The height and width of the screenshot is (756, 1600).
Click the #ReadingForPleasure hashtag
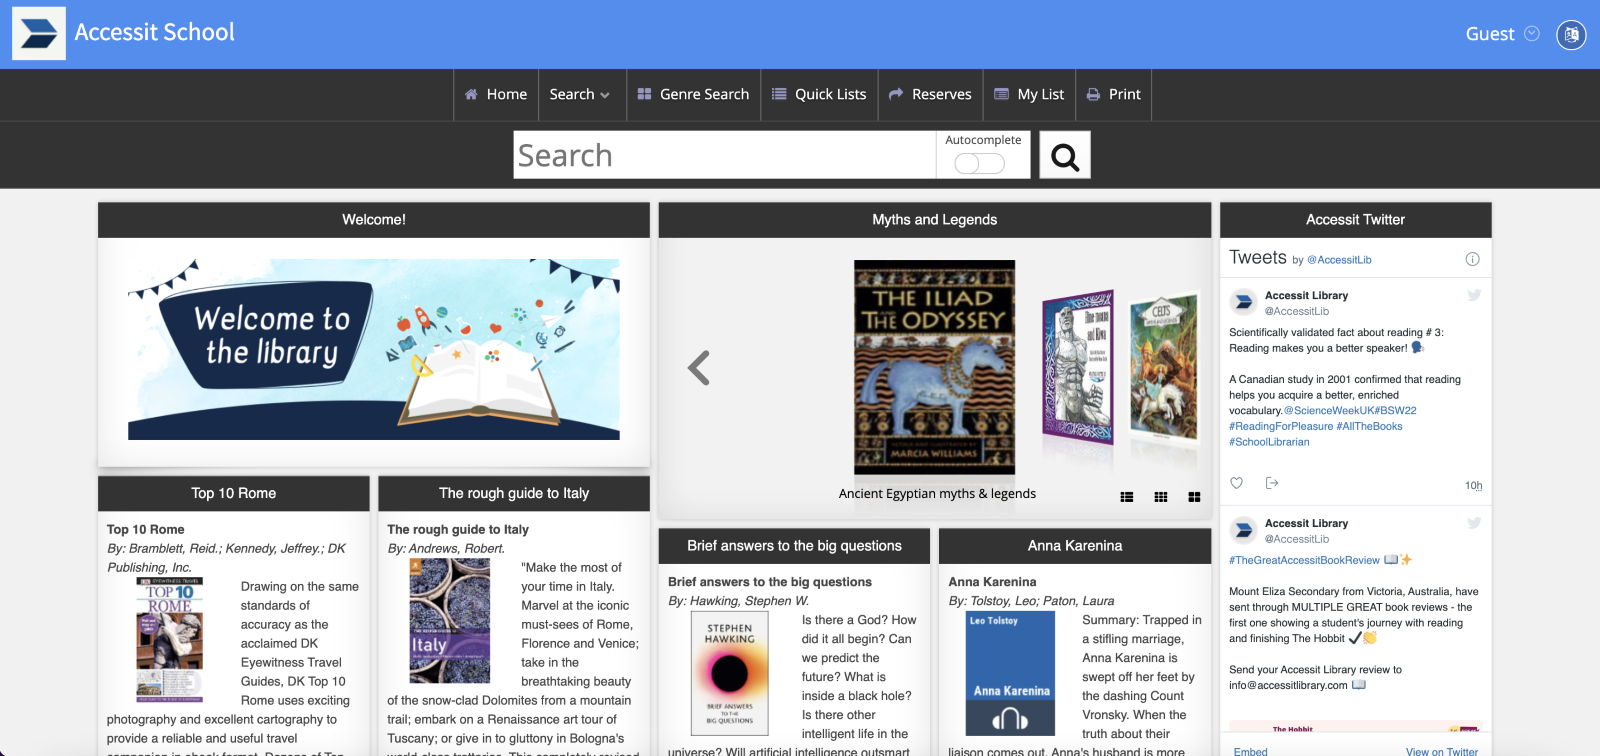tap(1281, 426)
